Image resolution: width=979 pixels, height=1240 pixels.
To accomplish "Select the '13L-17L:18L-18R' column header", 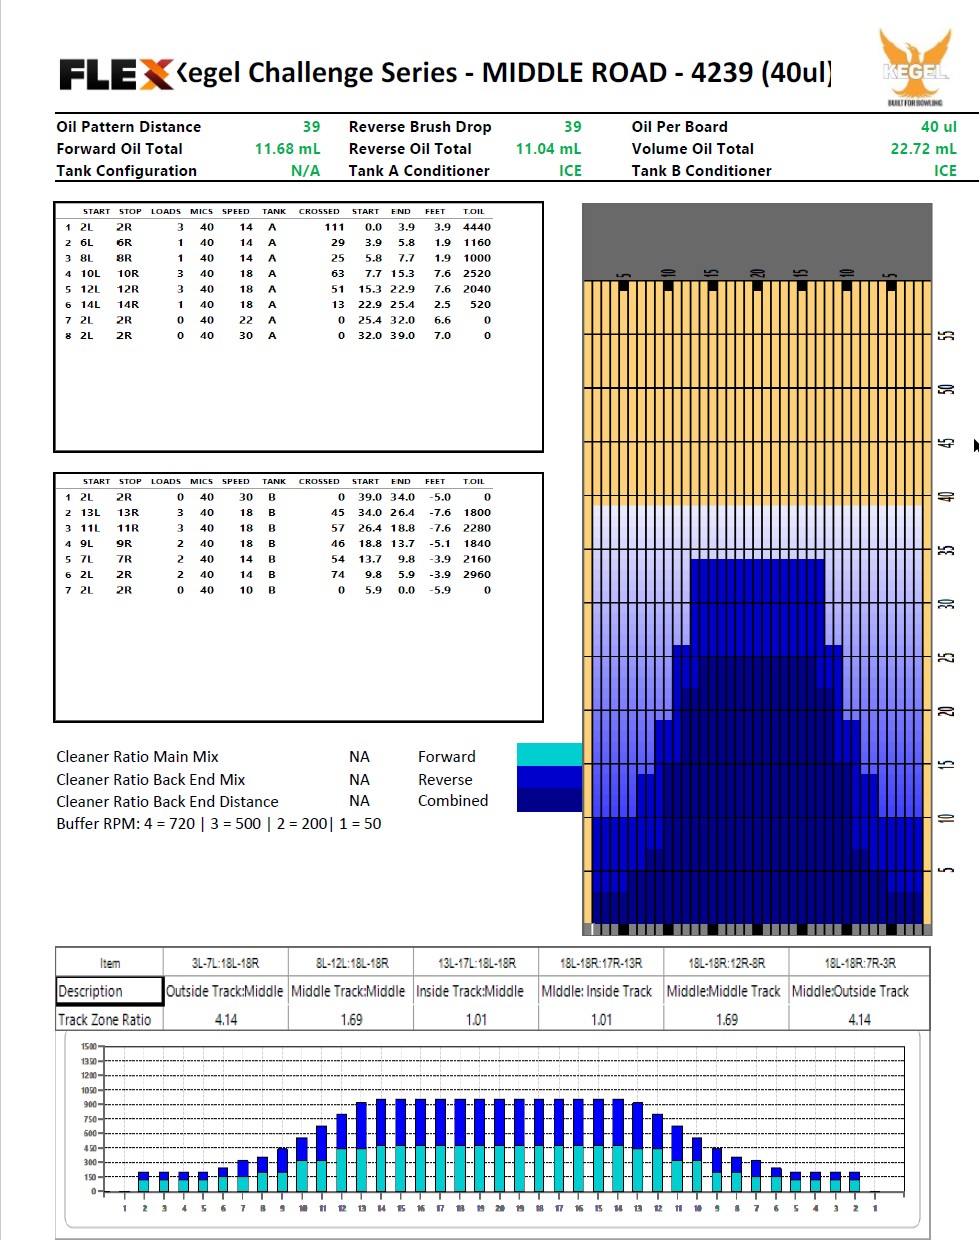I will (x=476, y=963).
